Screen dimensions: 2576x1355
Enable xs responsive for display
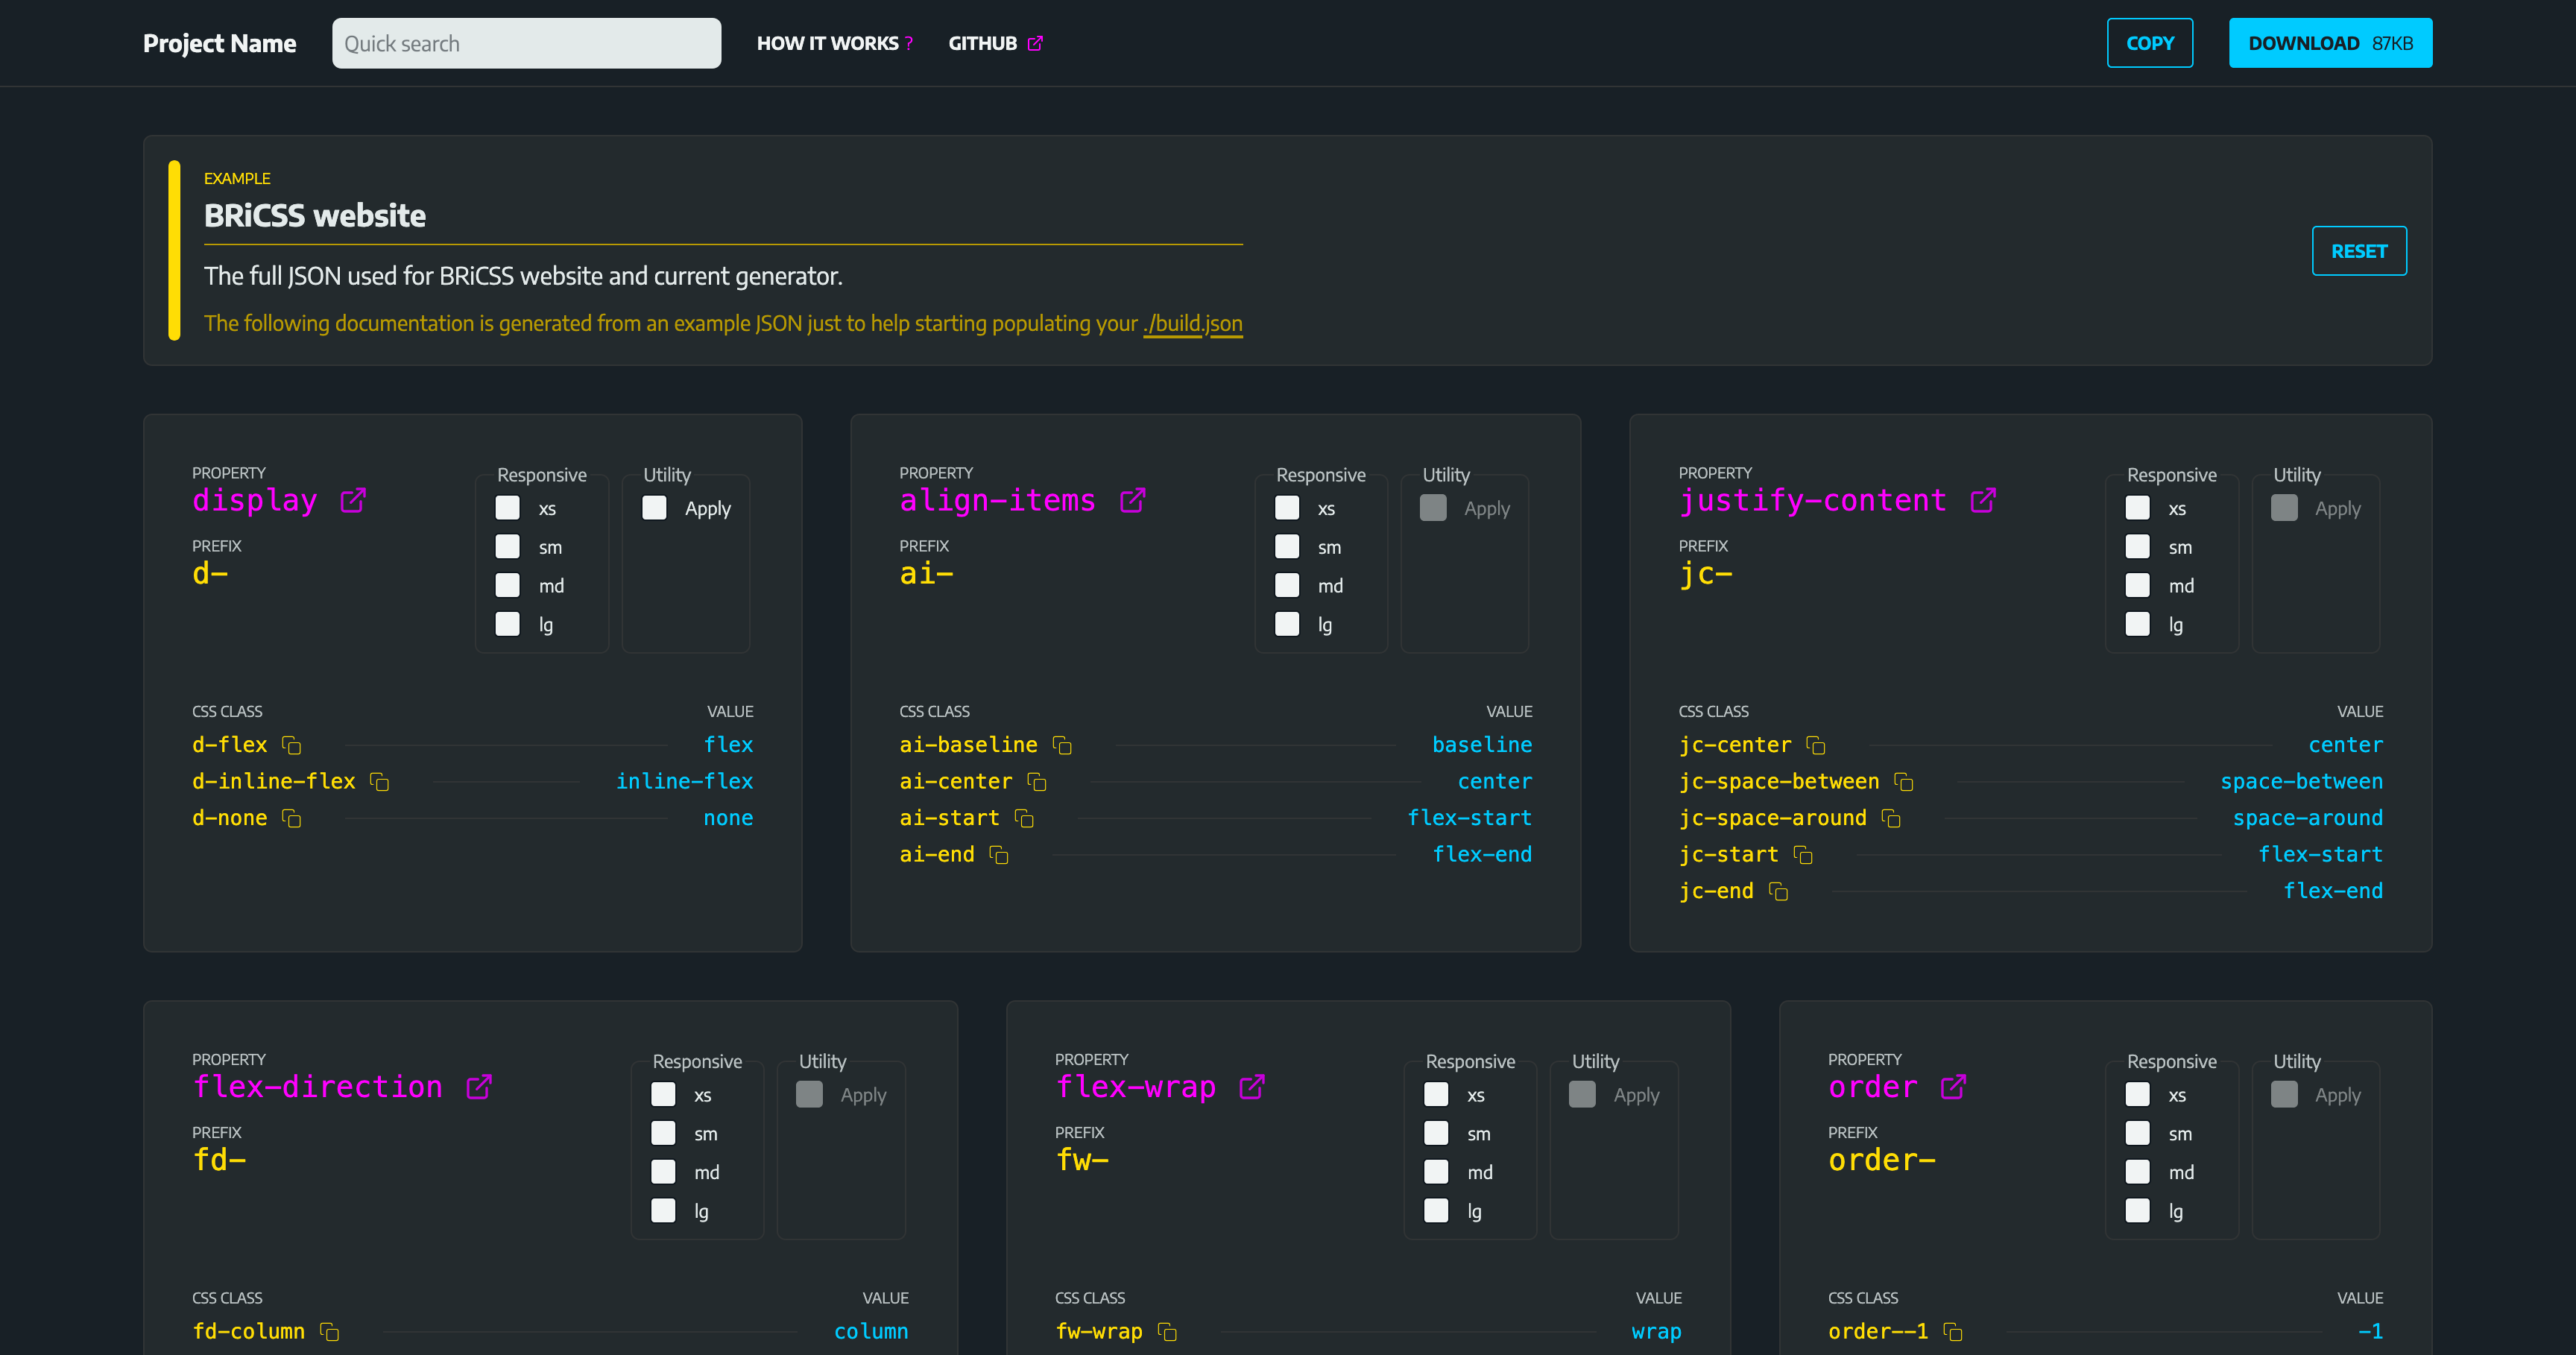(508, 508)
